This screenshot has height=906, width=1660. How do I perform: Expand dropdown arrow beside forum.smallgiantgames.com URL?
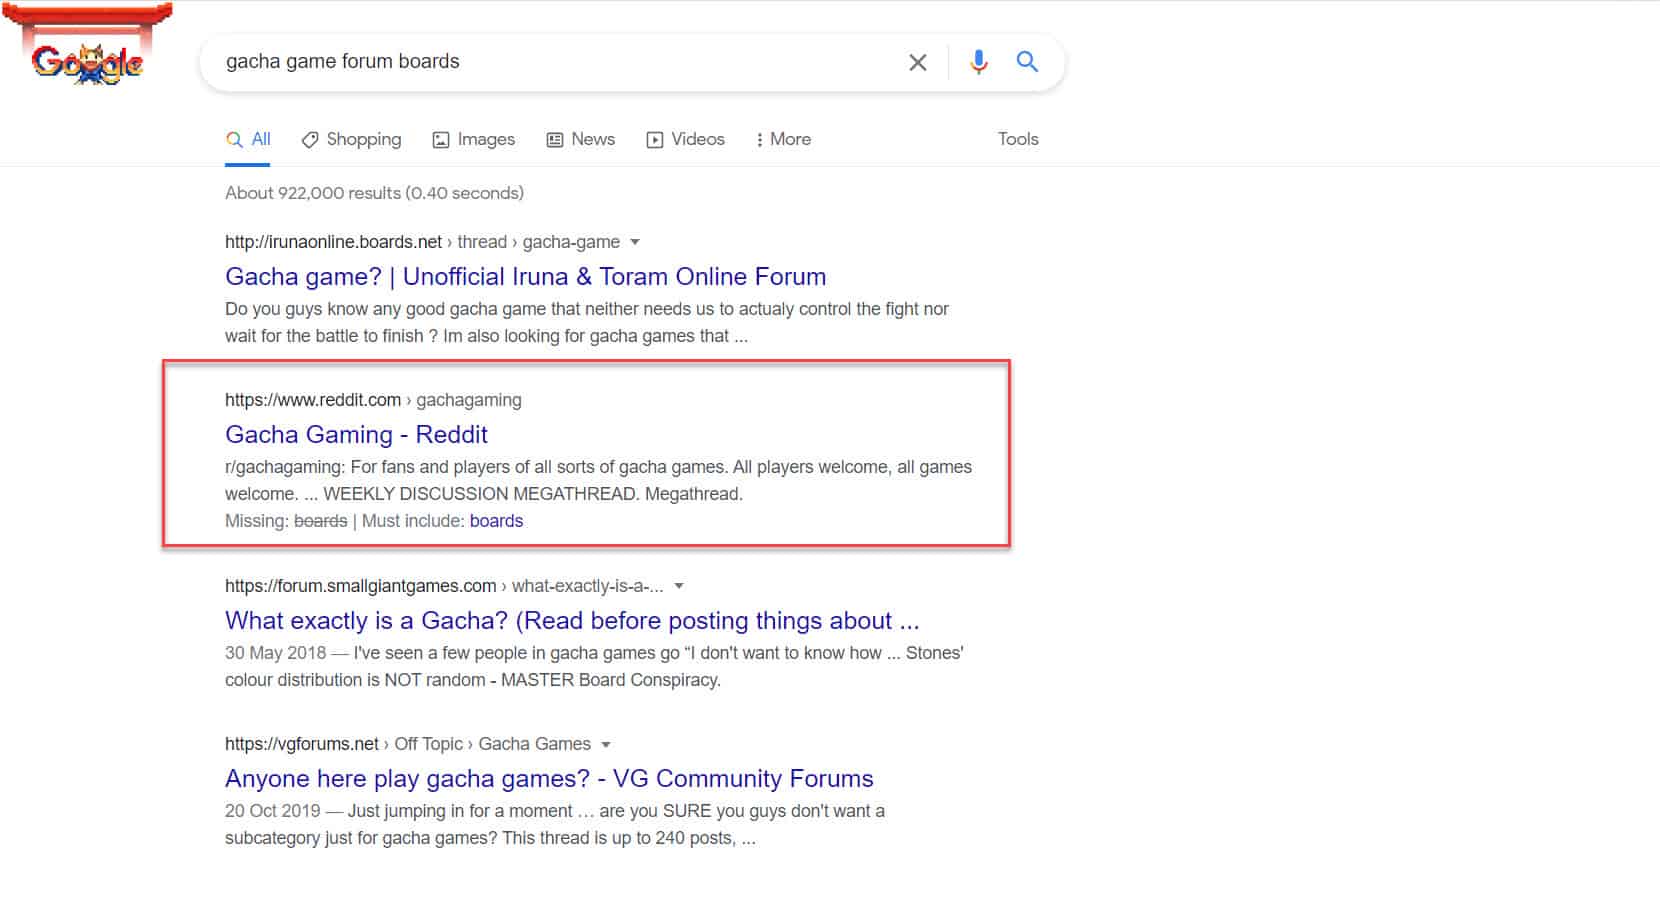tap(679, 587)
